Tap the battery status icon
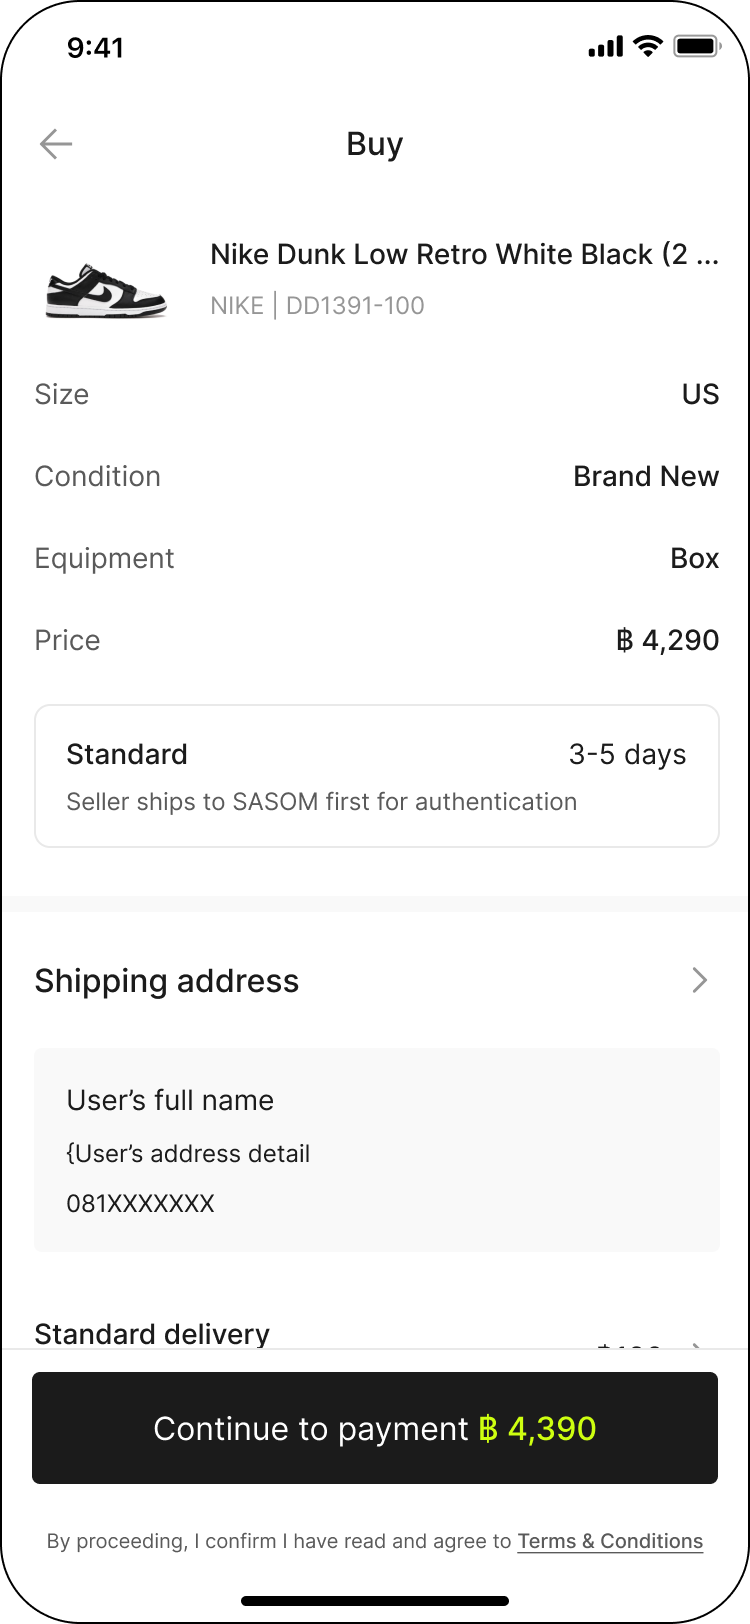 pos(696,46)
